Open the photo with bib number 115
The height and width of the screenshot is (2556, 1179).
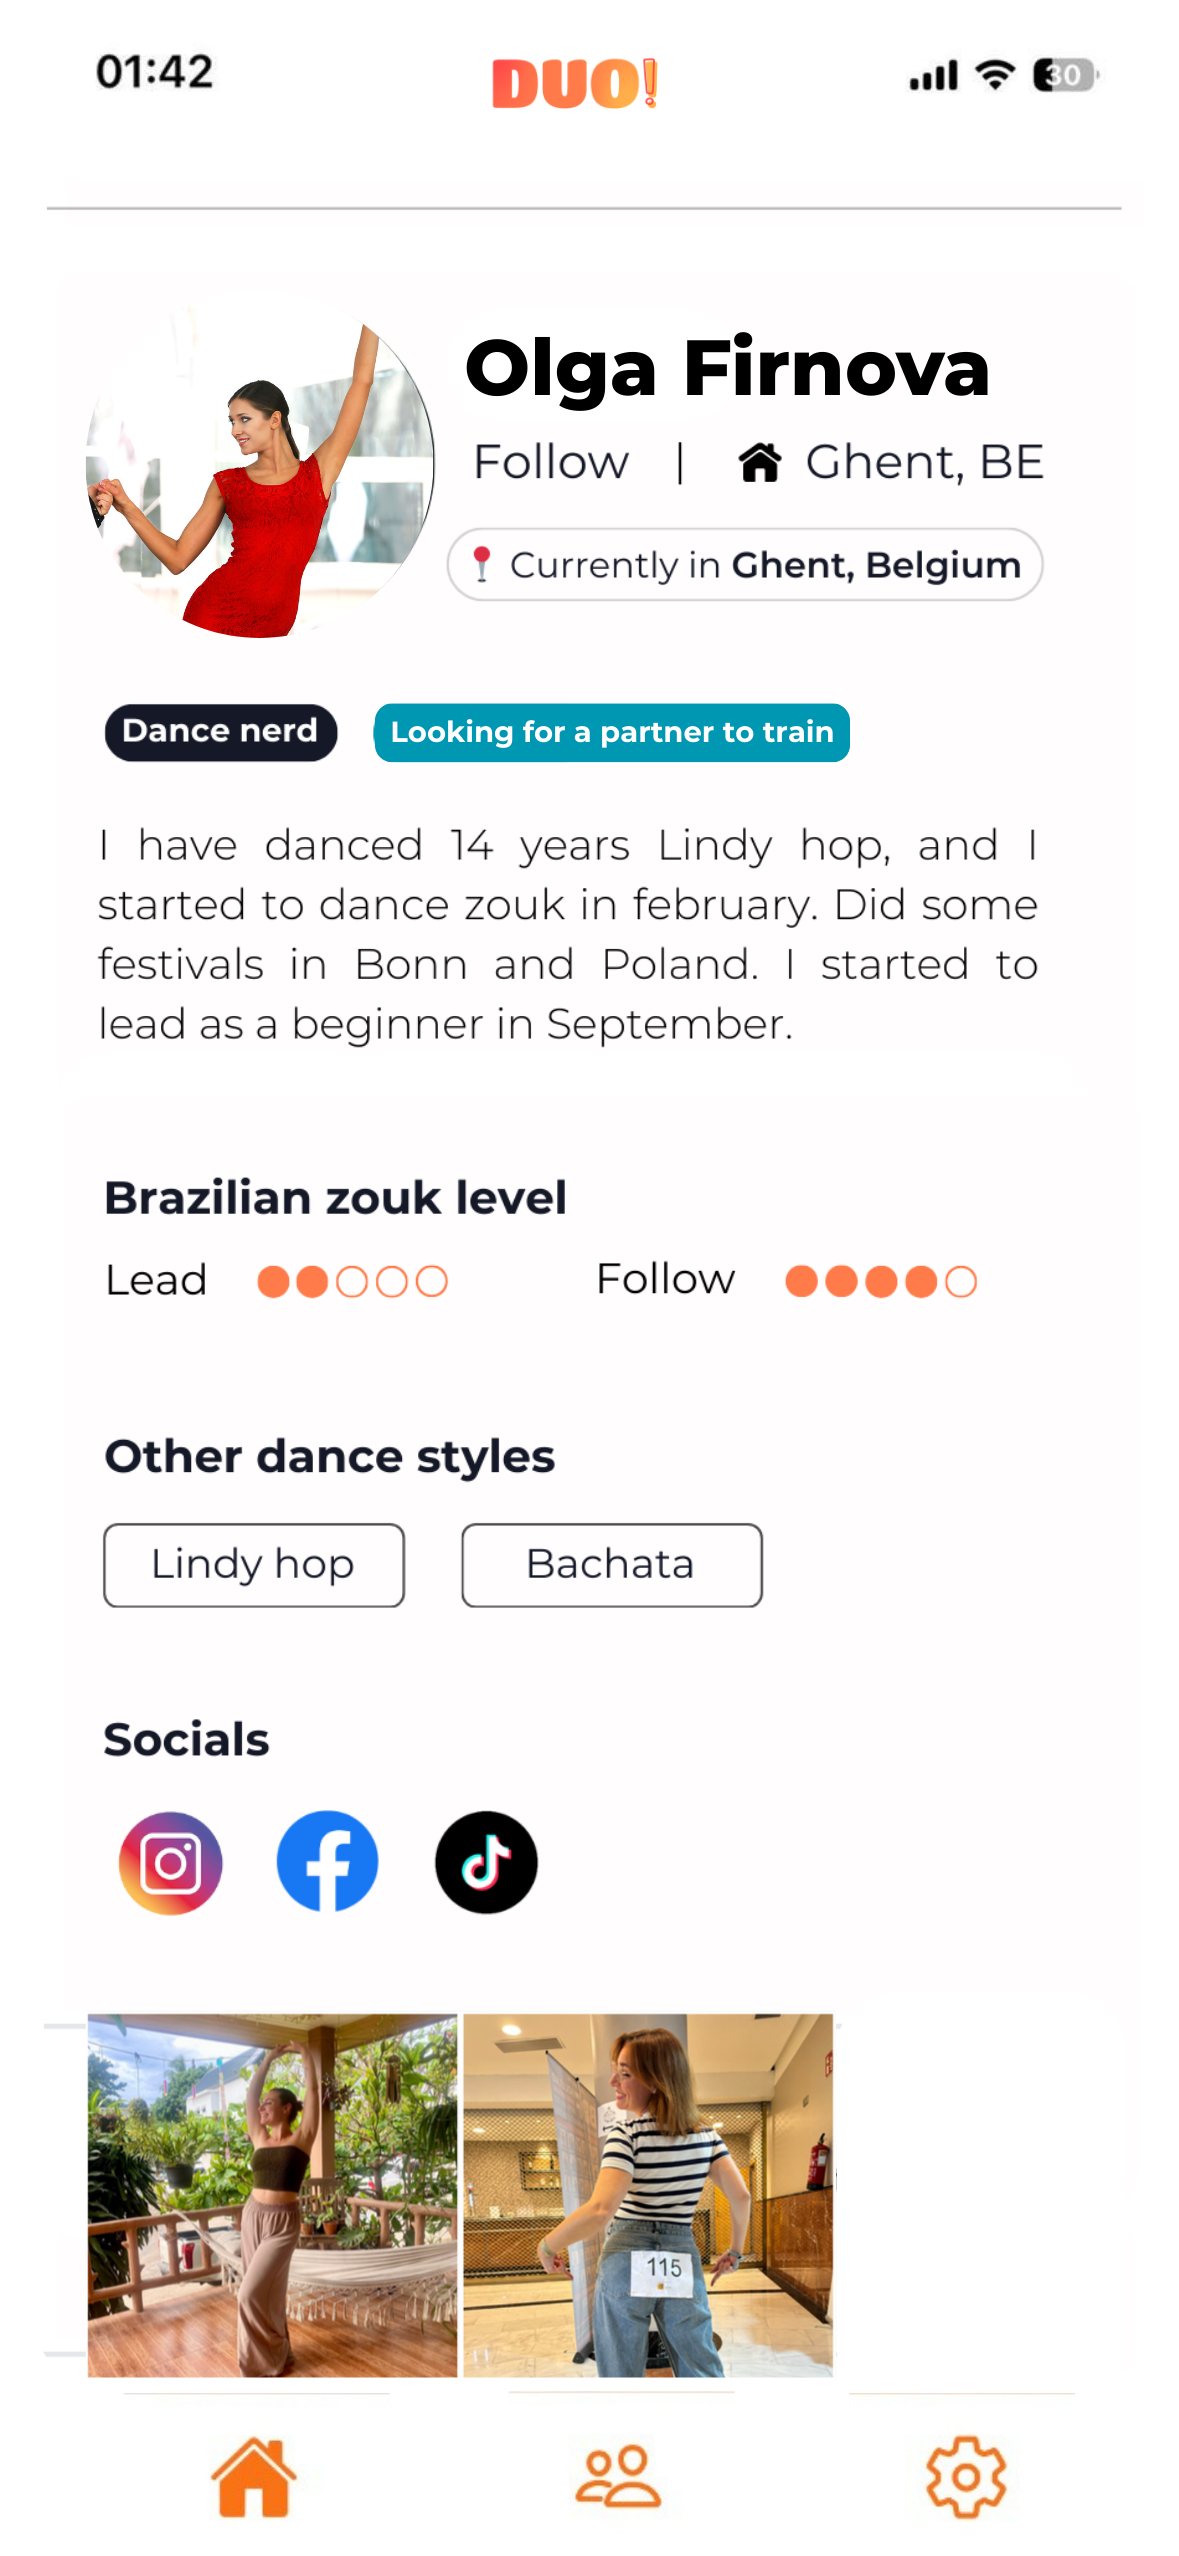click(x=647, y=2194)
